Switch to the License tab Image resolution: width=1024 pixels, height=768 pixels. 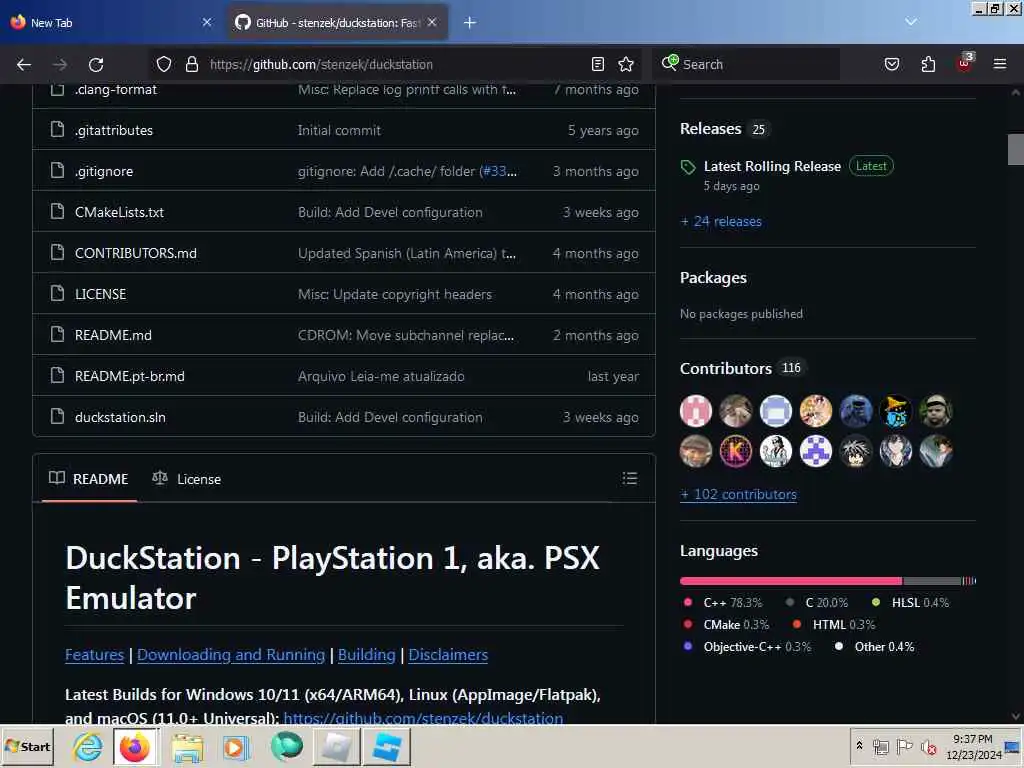(x=187, y=479)
